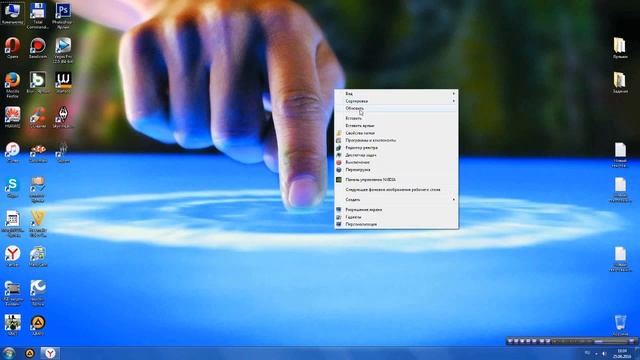Launch AIMP desktop shortcut
This screenshot has width=640, height=360.
pyautogui.click(x=38, y=325)
